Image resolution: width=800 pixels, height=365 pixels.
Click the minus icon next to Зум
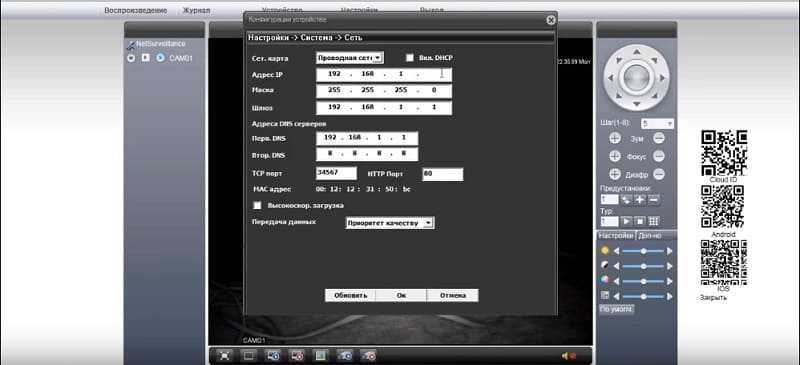(659, 138)
